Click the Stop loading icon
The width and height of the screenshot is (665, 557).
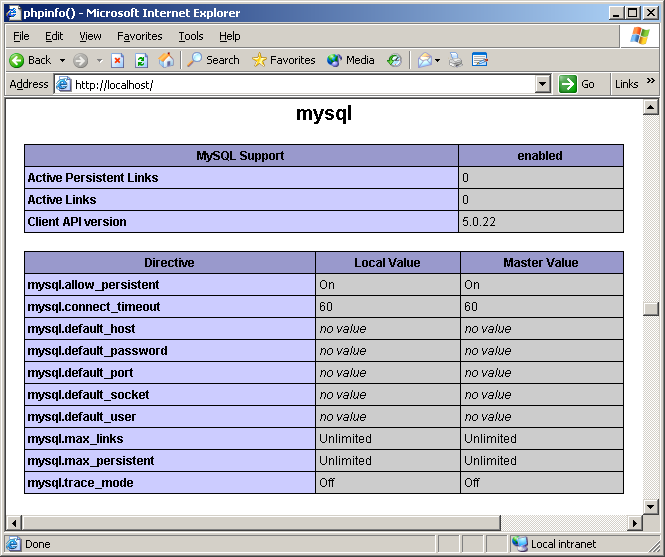pyautogui.click(x=118, y=60)
